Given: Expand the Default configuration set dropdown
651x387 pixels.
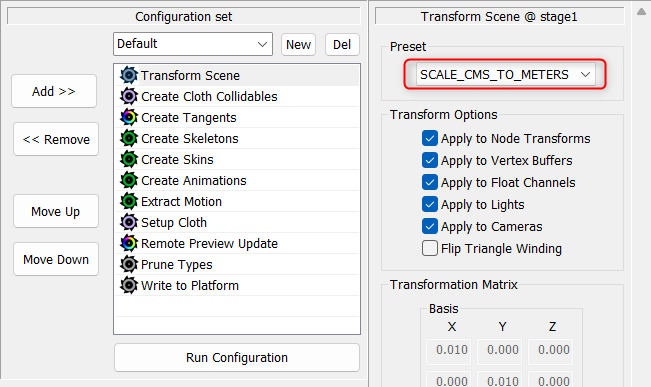Looking at the screenshot, I should (x=193, y=44).
